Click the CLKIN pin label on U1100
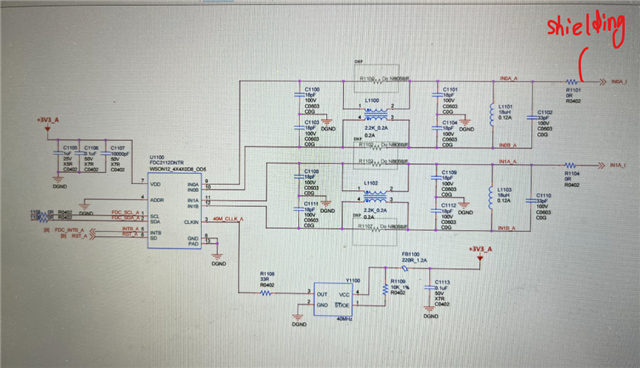The width and height of the screenshot is (640, 368). click(x=191, y=222)
